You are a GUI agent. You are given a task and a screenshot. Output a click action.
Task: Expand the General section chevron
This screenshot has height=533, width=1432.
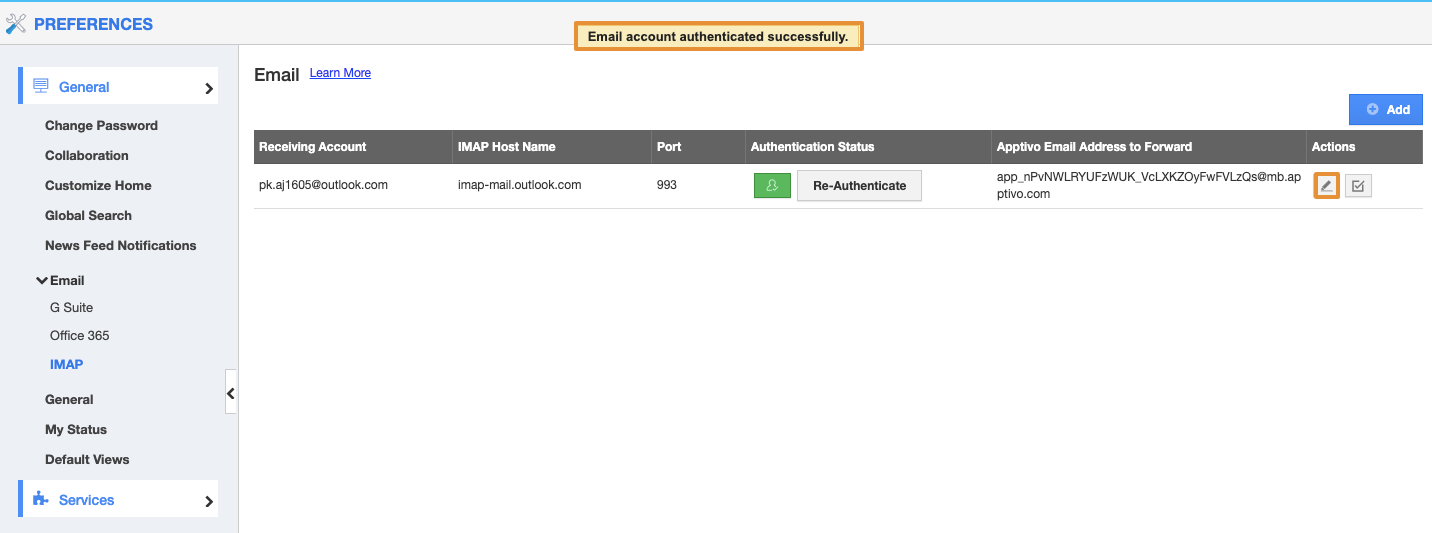click(x=209, y=88)
